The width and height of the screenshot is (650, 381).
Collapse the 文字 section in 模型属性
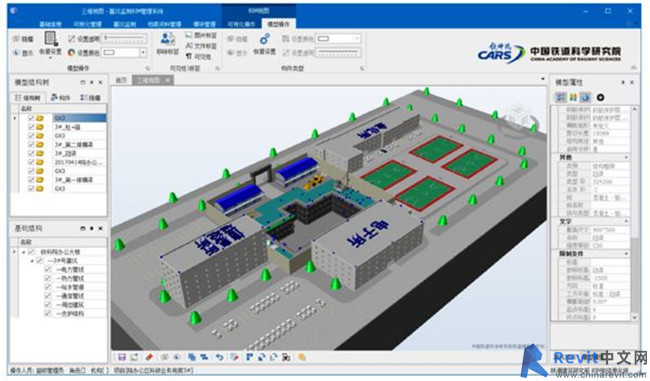(x=626, y=221)
